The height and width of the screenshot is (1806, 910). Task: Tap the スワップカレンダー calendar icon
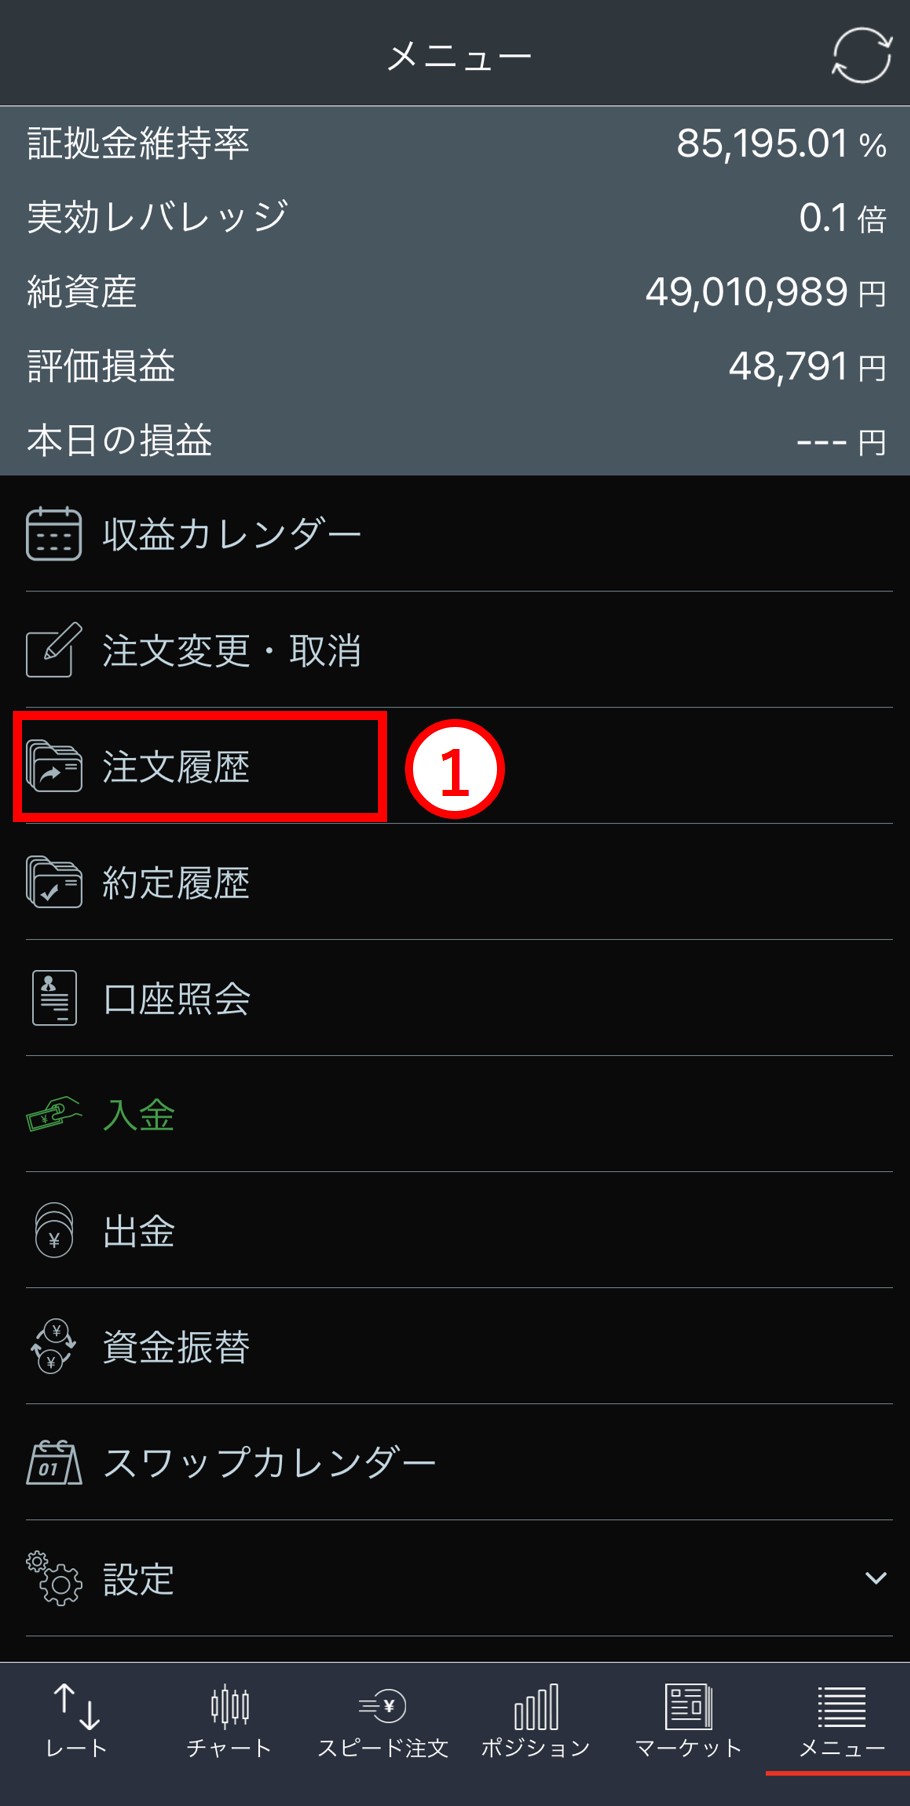pos(54,1462)
